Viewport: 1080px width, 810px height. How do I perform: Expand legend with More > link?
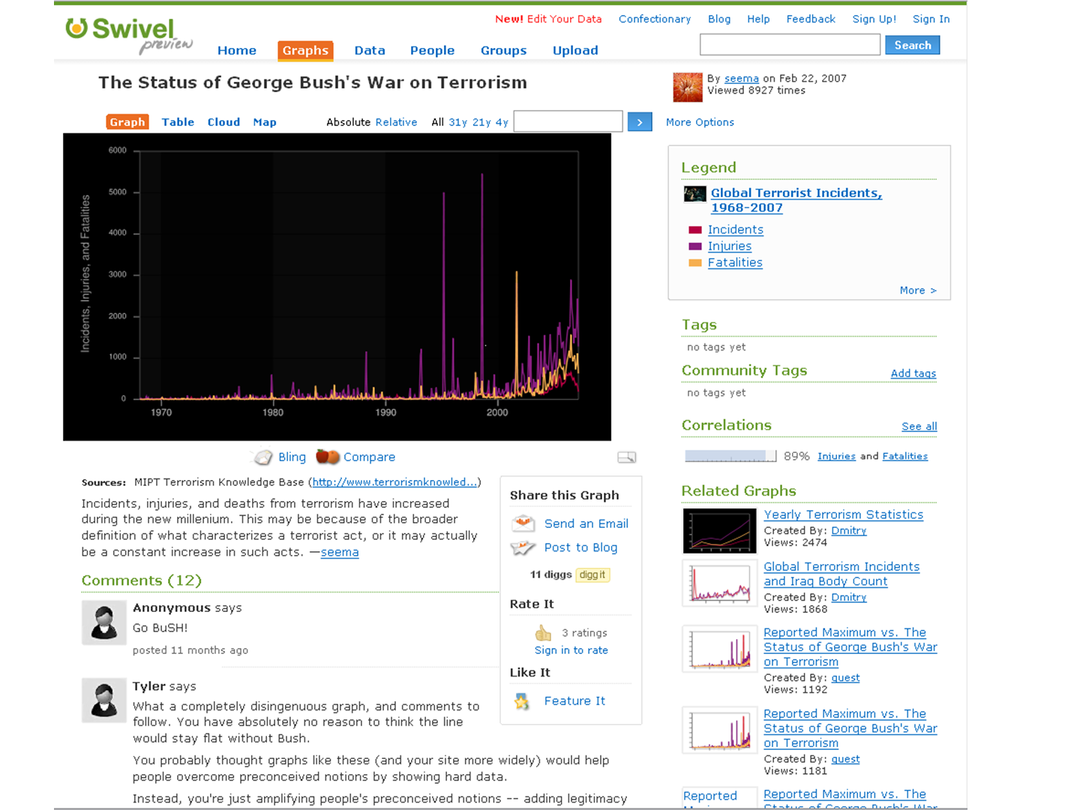pyautogui.click(x=918, y=290)
